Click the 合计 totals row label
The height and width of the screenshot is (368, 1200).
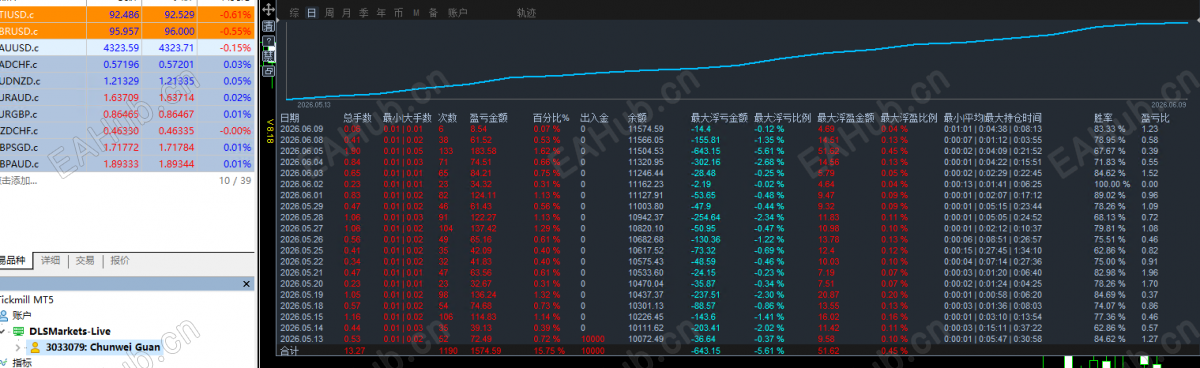coord(289,351)
